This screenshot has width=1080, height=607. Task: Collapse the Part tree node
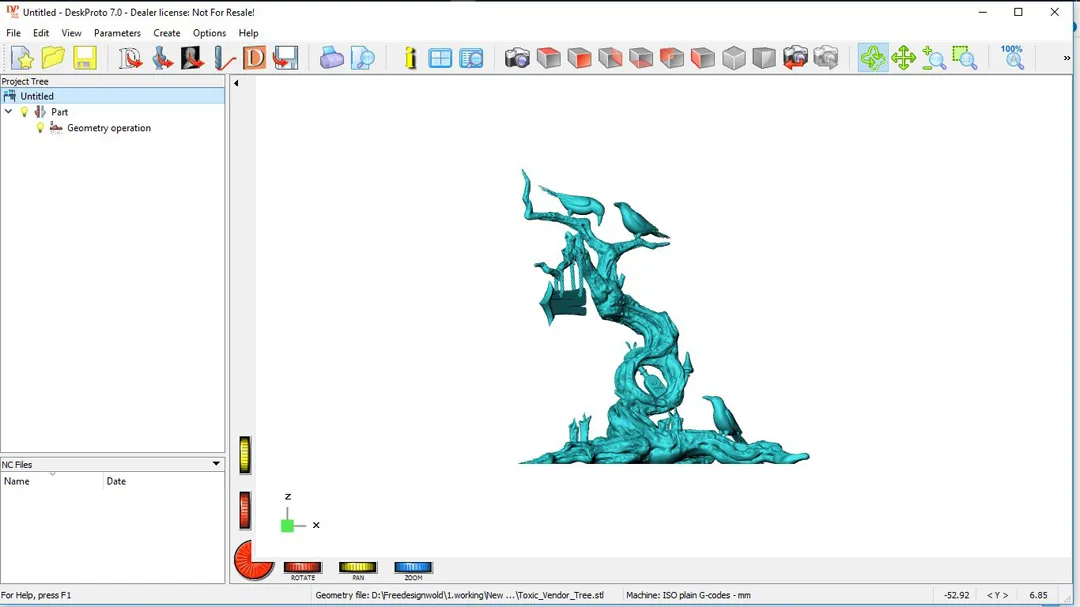[x=9, y=112]
